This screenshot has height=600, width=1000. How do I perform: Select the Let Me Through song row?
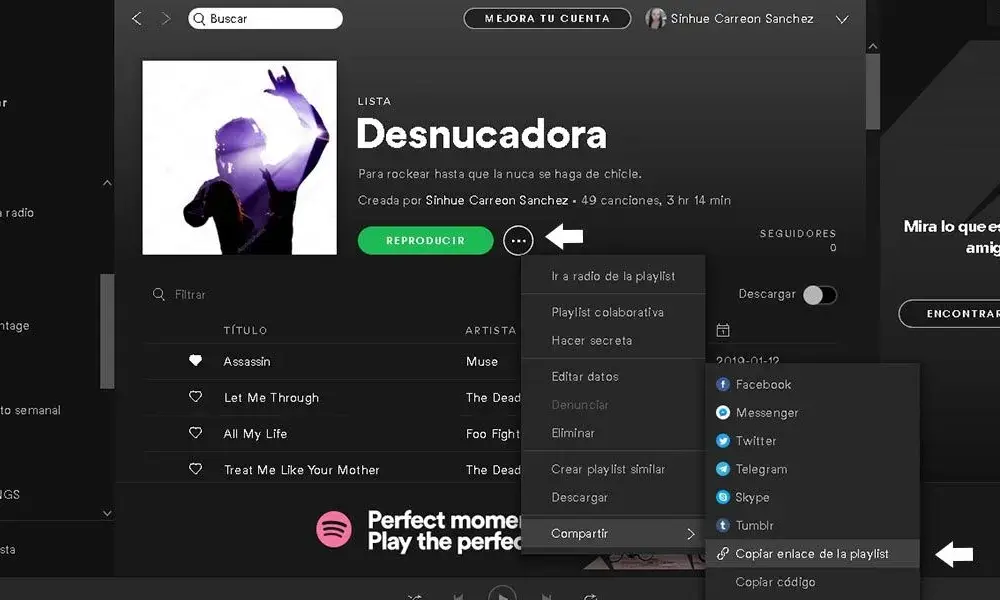(333, 397)
